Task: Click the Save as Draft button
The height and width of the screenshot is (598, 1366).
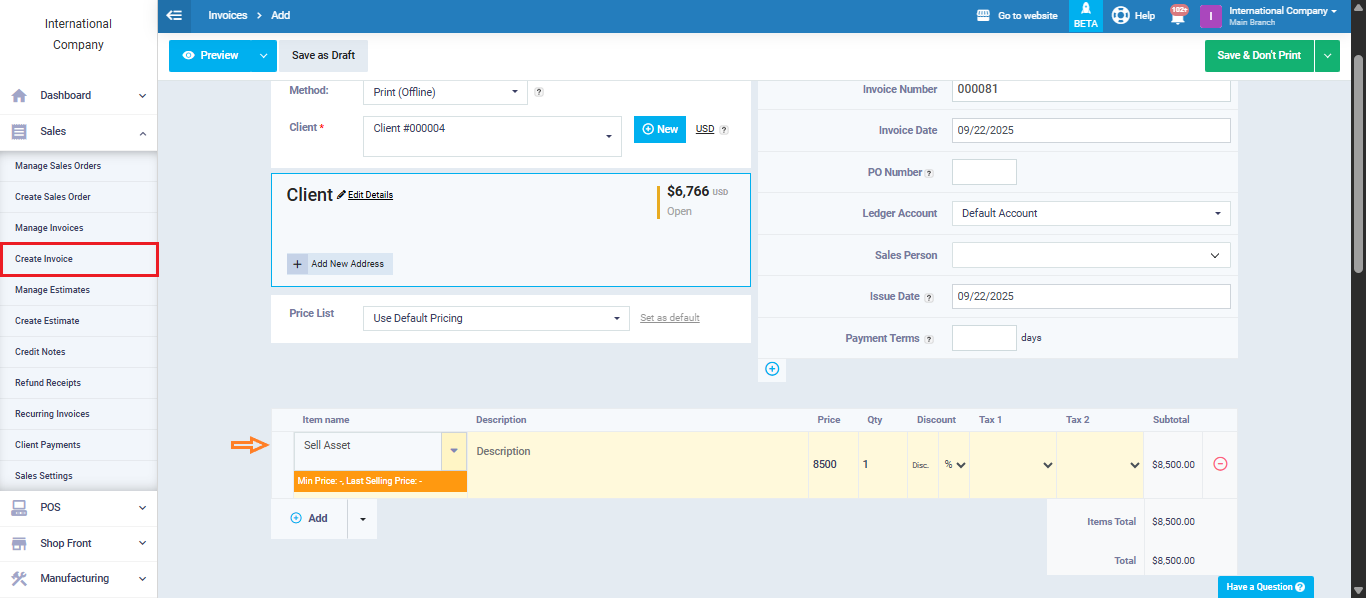Action: coord(323,56)
